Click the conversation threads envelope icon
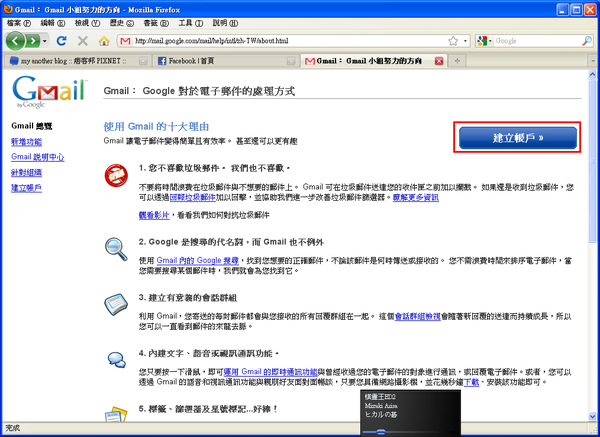Screen dimensions: 600x437 pos(116,305)
